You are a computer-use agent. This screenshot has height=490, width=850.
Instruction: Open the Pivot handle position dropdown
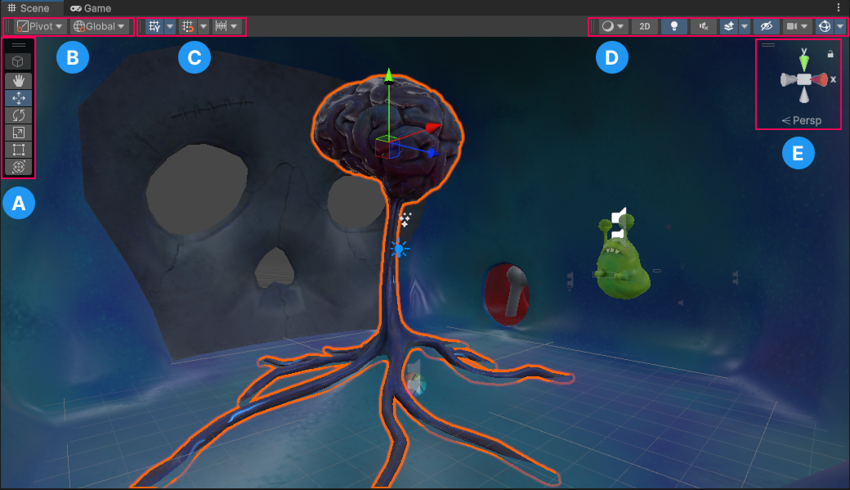[40, 27]
